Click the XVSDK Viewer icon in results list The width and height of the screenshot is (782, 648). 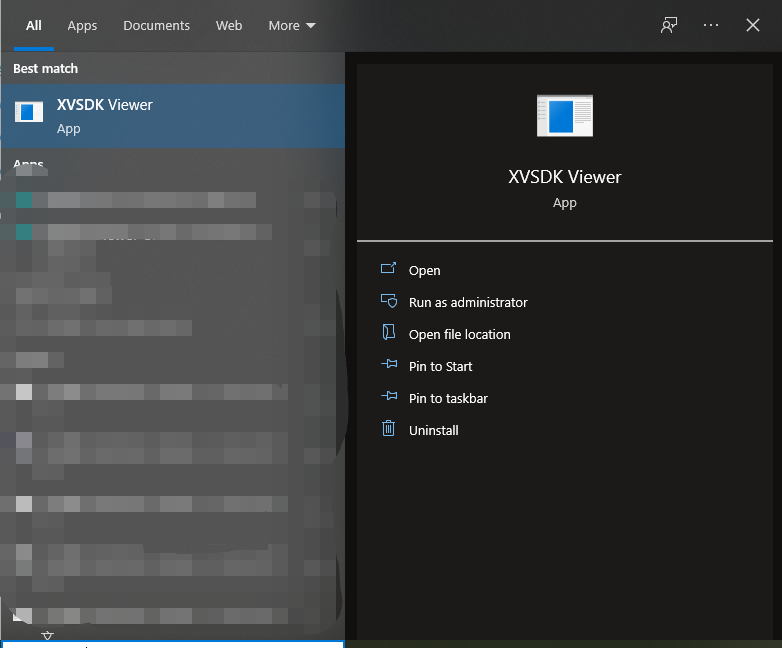[28, 112]
